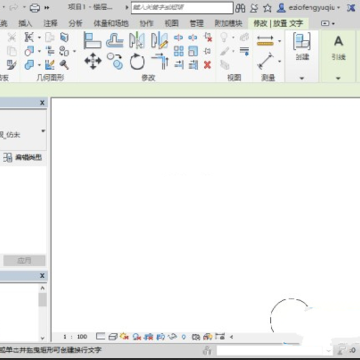Click the Linework icon in View panel
Image resolution: width=360 pixels, height=360 pixels.
tap(244, 51)
